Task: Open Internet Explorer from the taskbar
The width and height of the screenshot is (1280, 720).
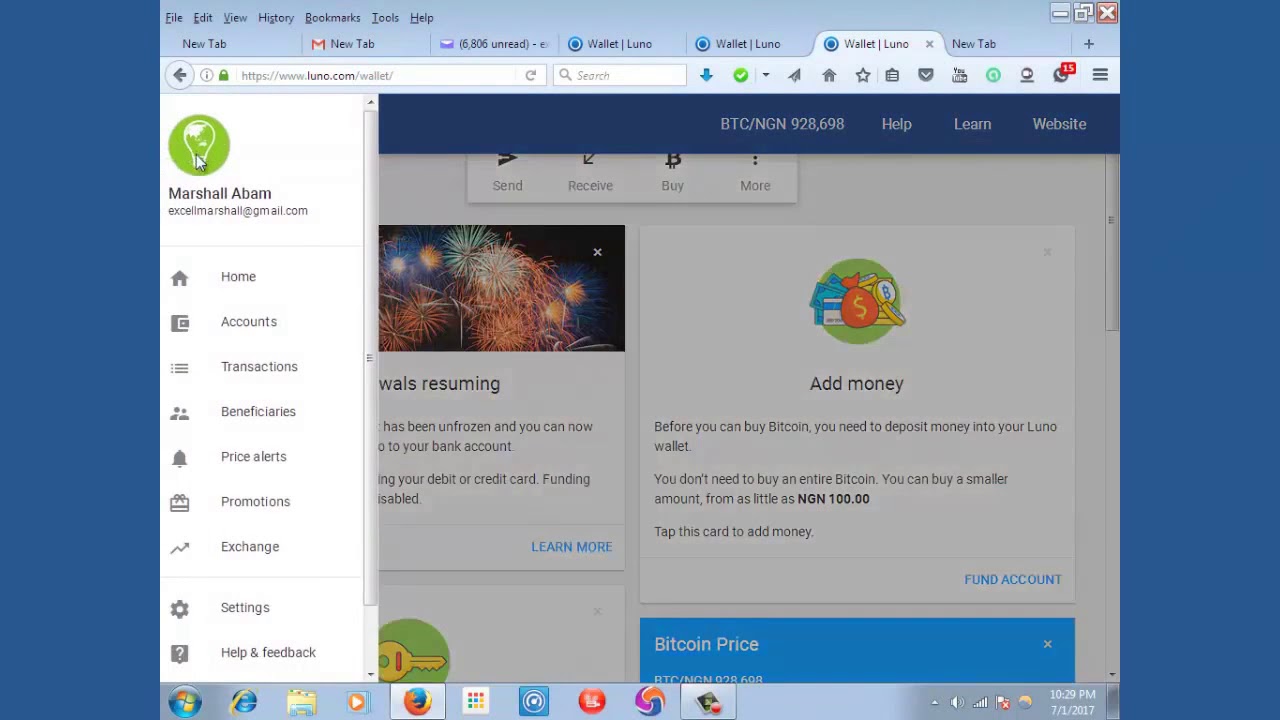Action: tap(244, 702)
